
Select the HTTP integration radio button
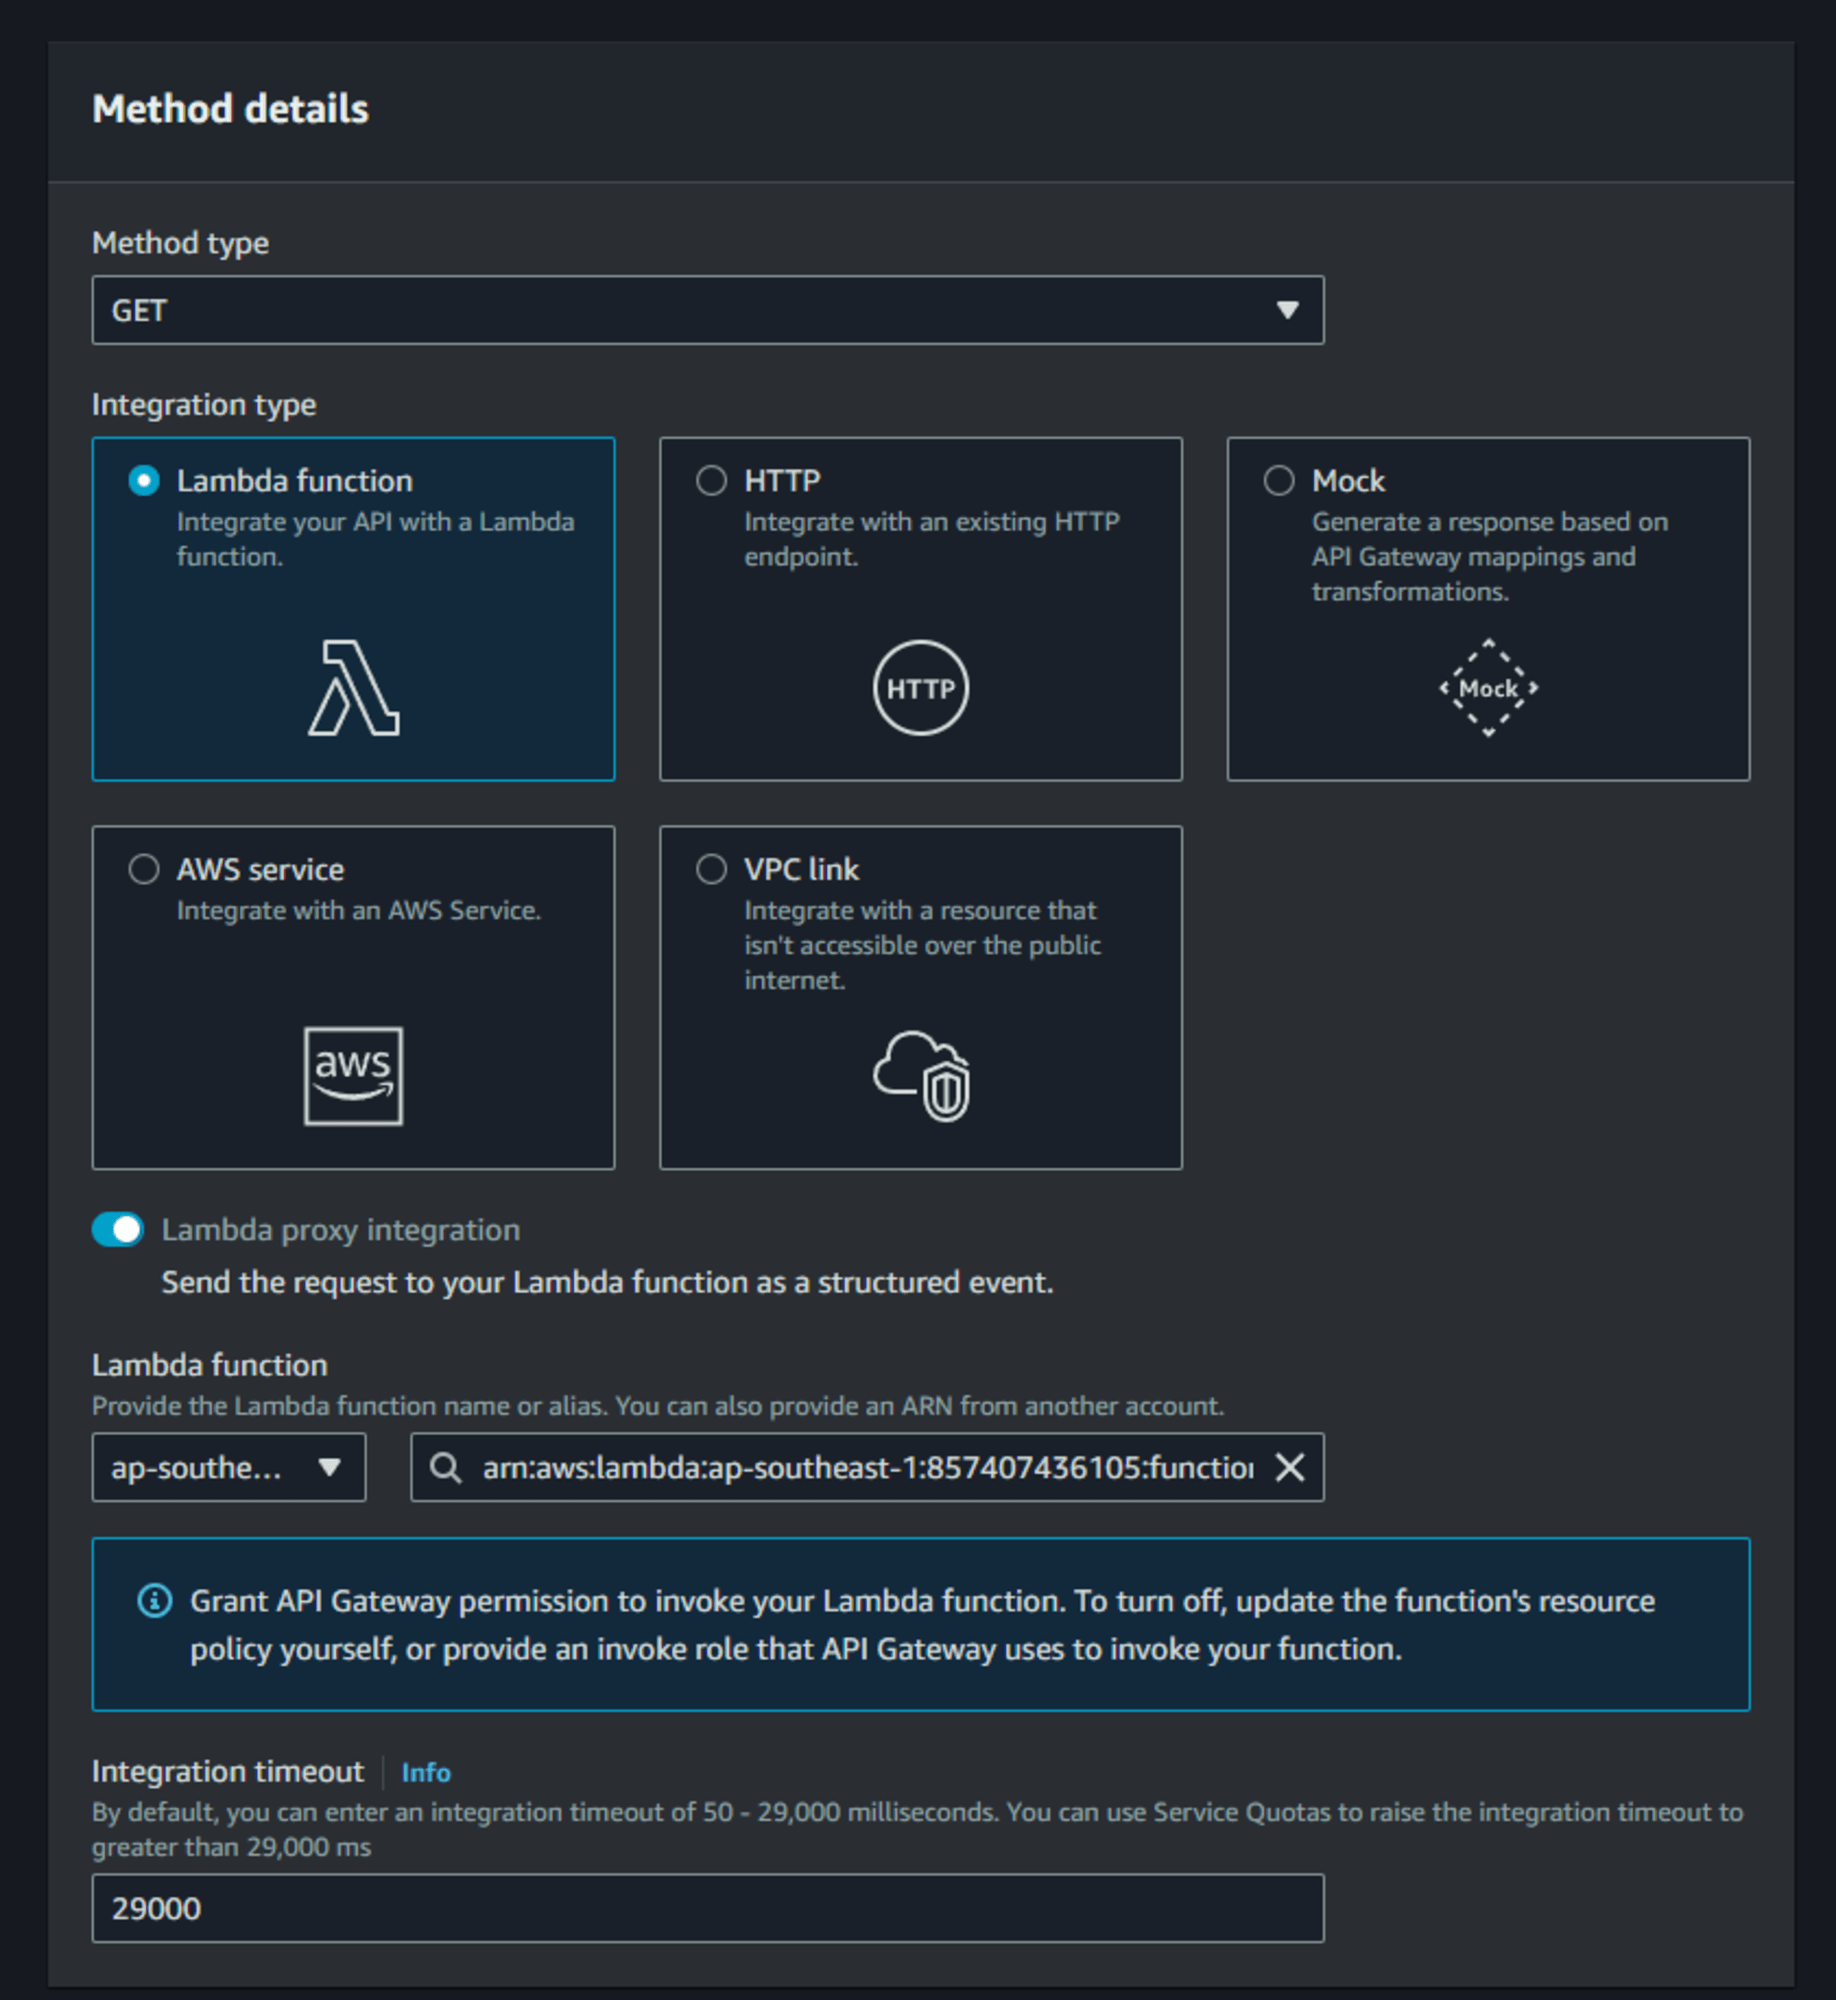click(x=711, y=481)
